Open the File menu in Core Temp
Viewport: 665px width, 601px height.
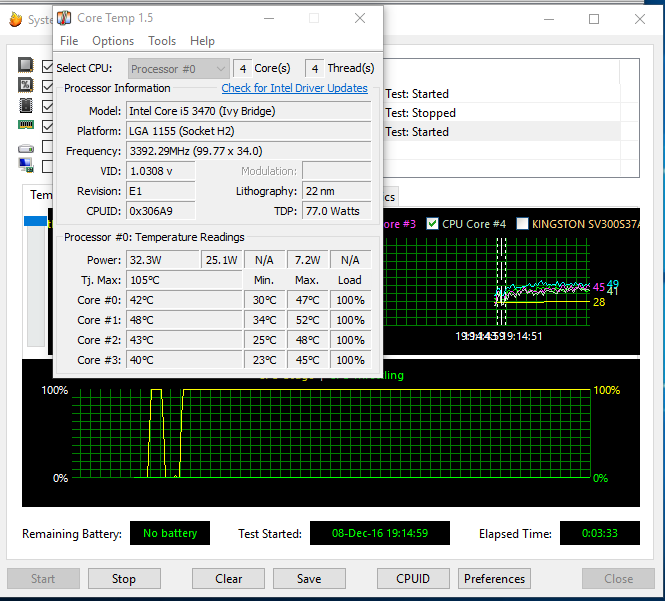click(x=69, y=41)
